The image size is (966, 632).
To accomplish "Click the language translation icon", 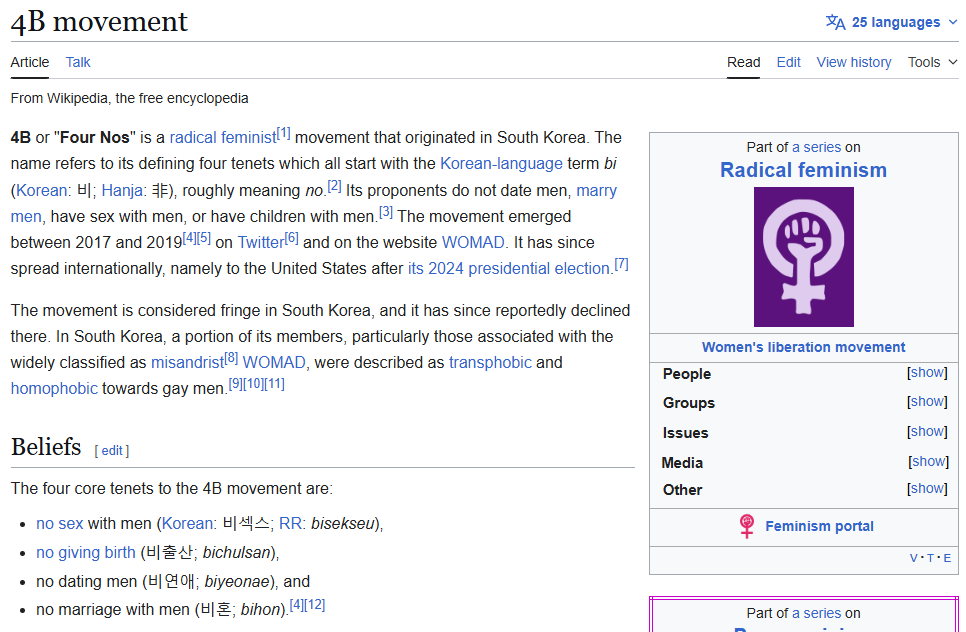I will (x=835, y=22).
